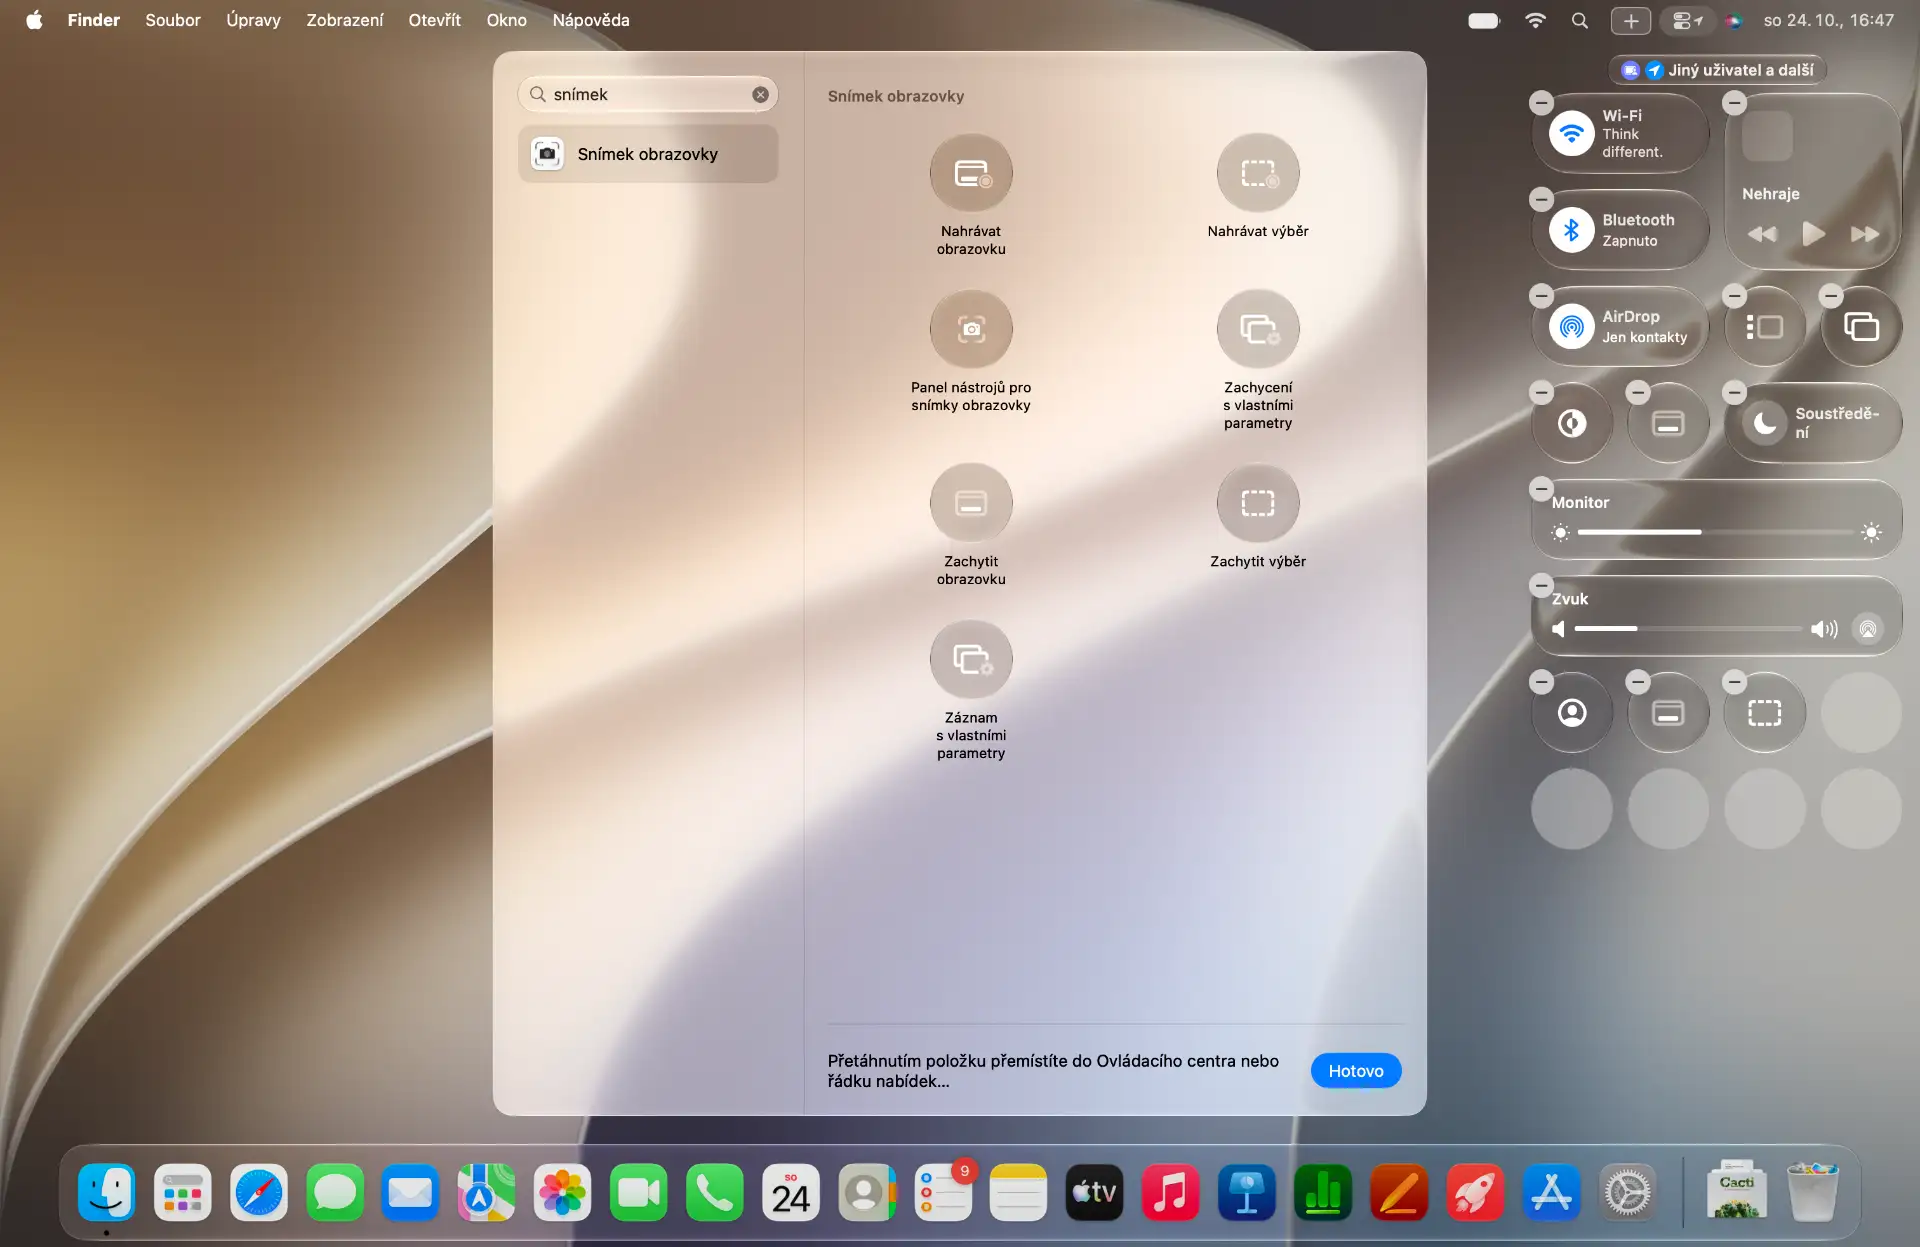Open Jiný uživatel a další privacy indicator

(1717, 70)
